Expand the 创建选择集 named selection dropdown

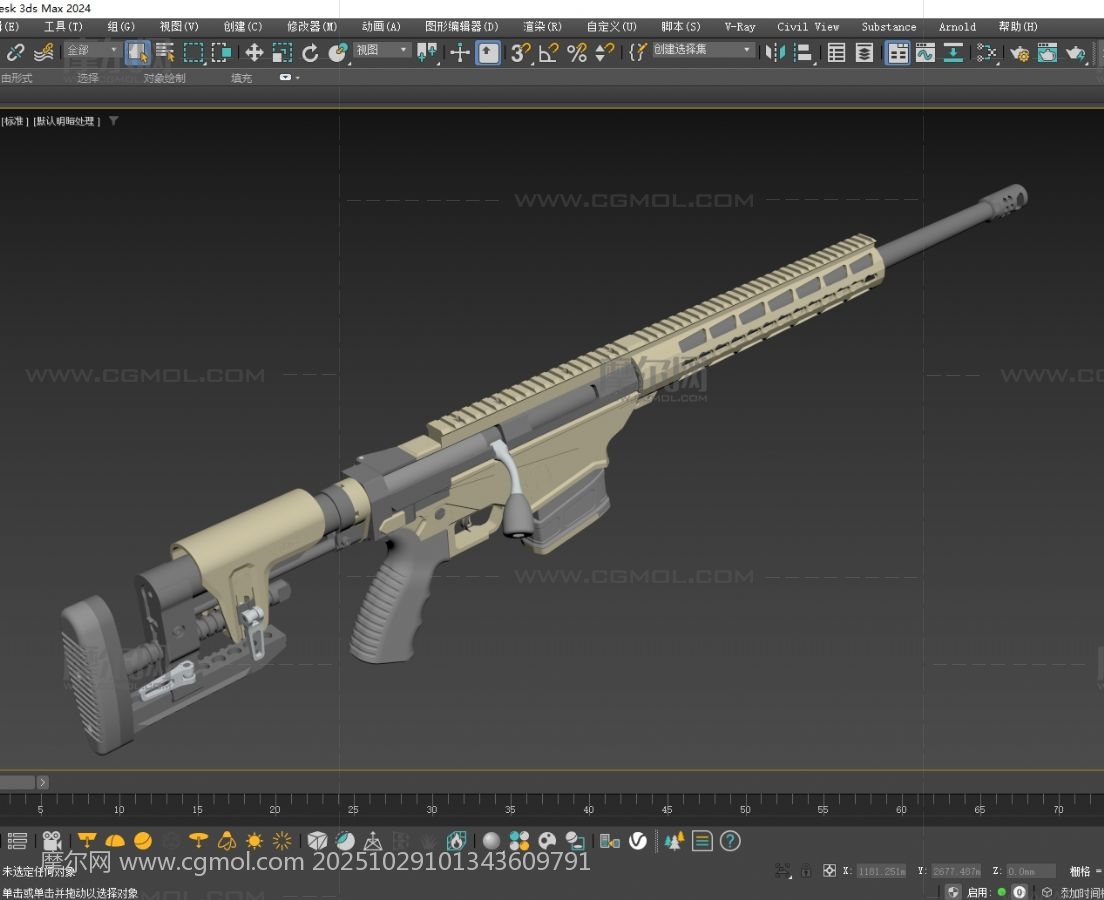coord(704,50)
